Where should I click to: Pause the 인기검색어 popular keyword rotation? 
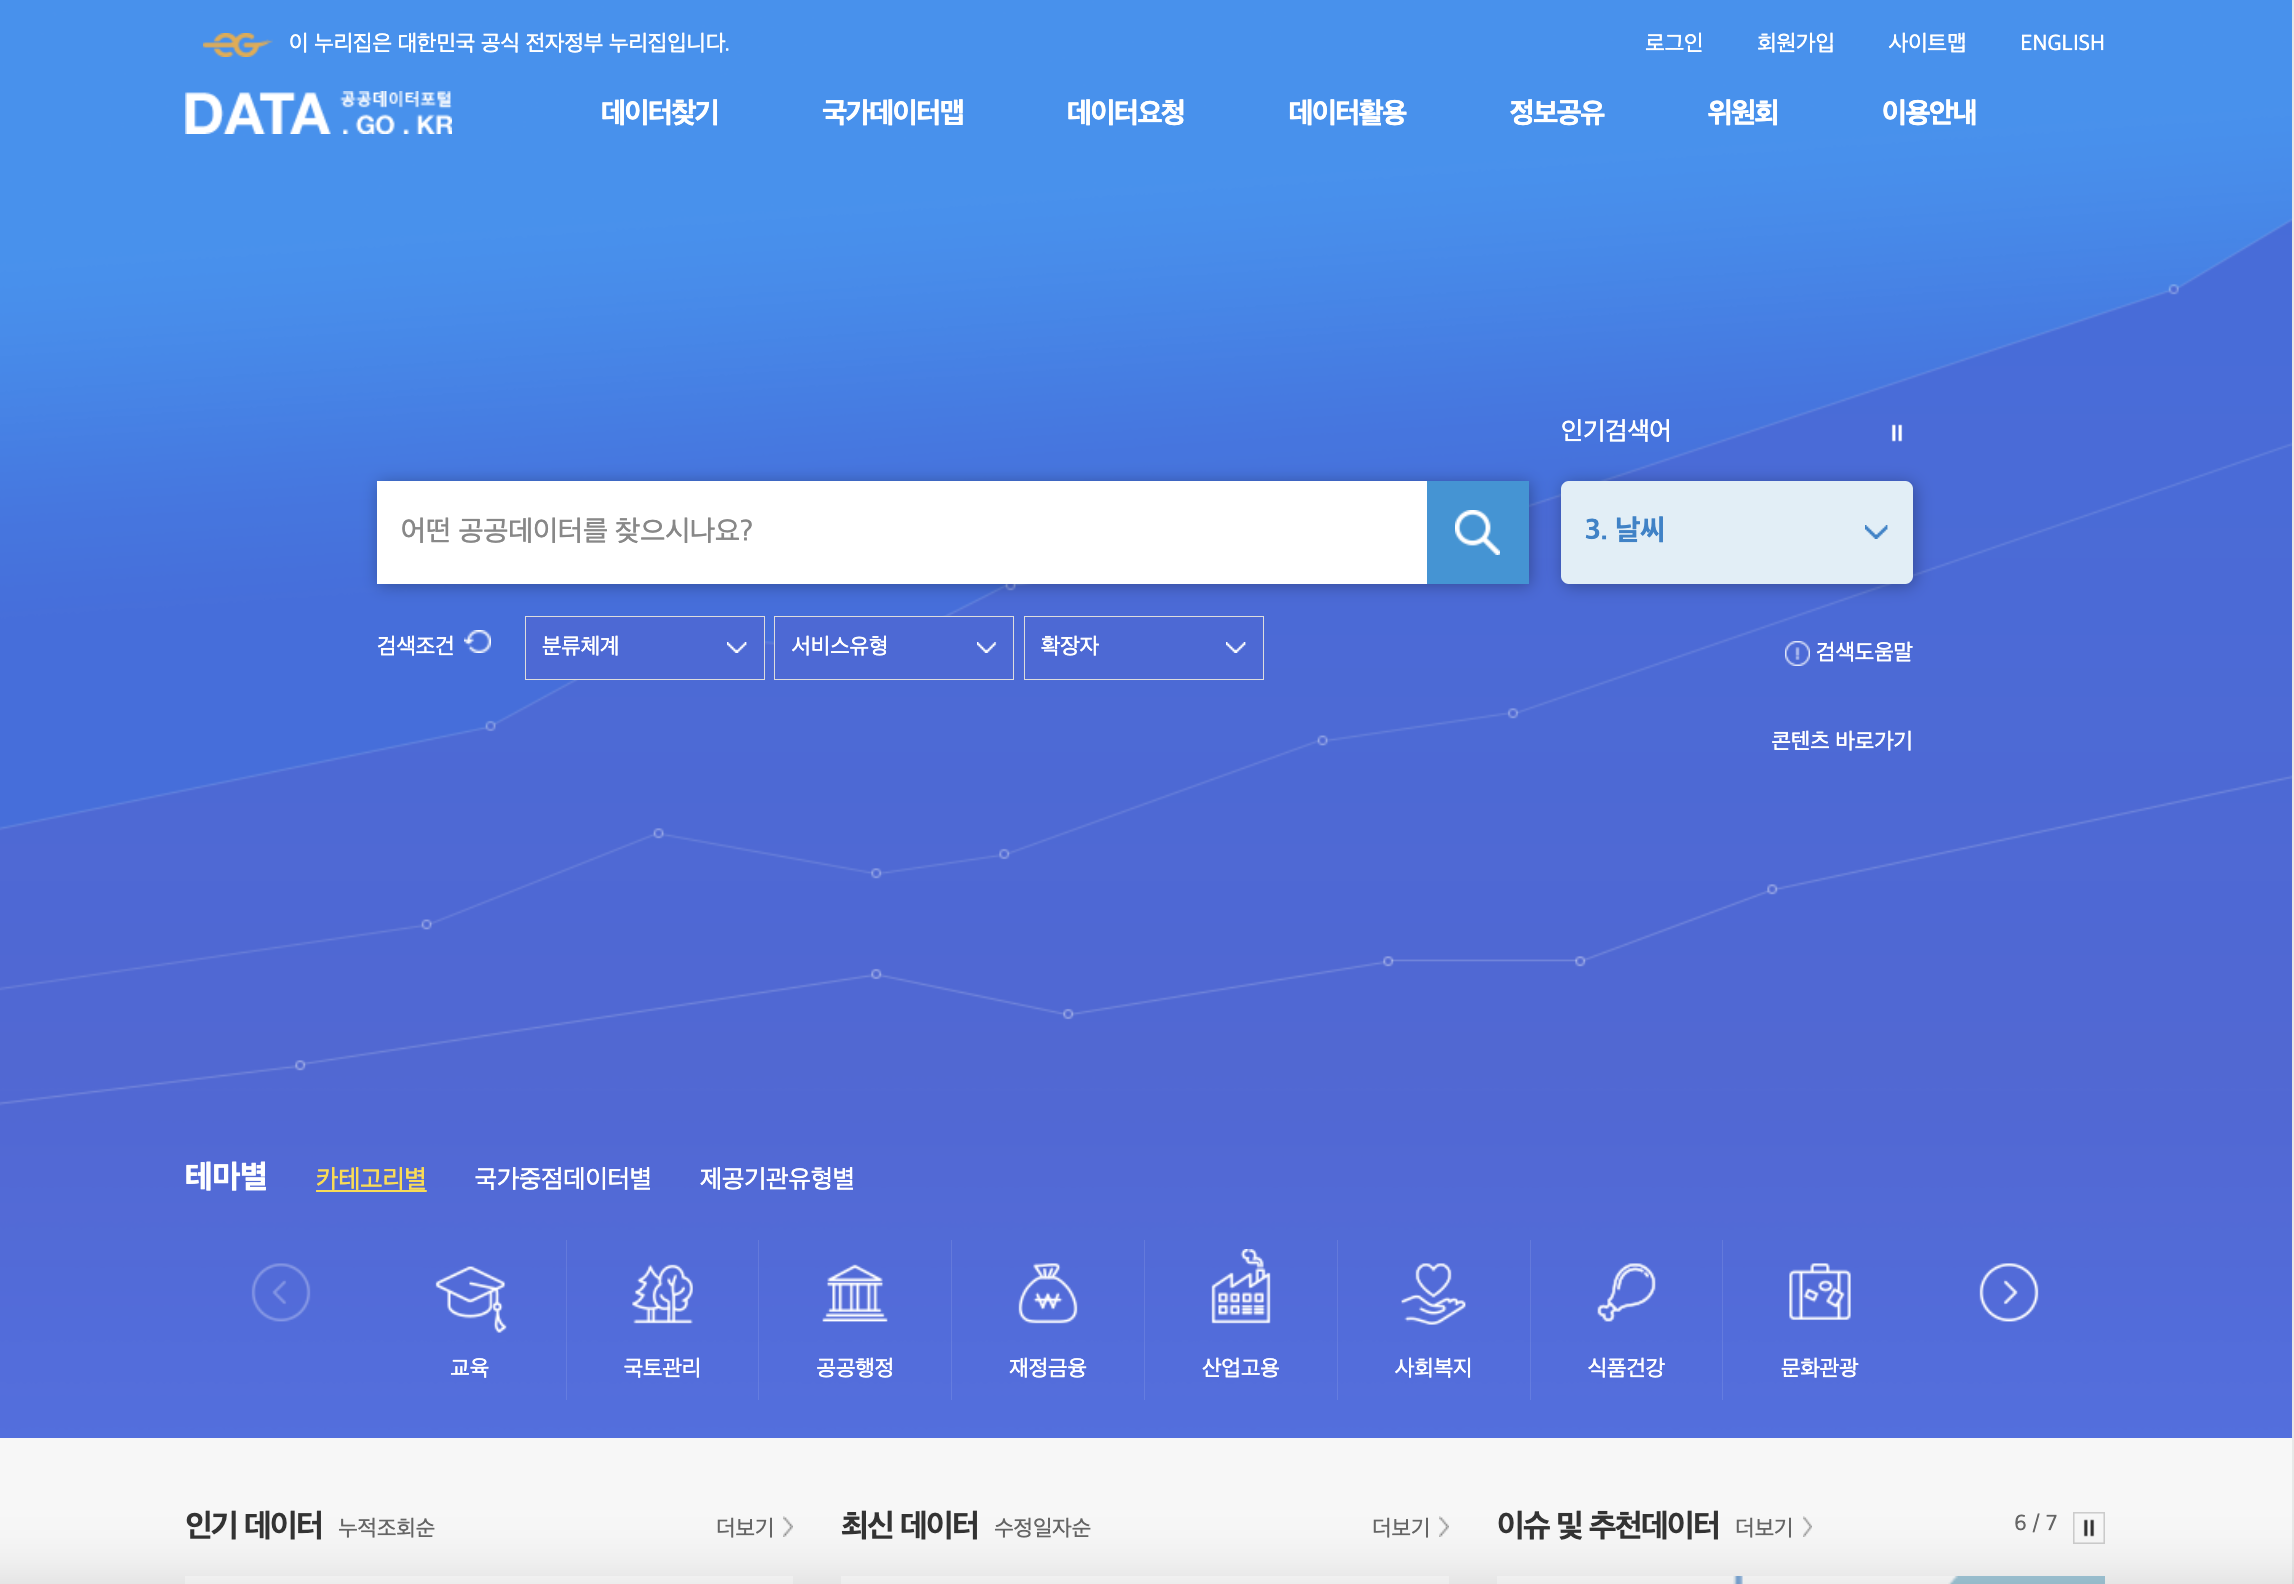tap(1896, 433)
